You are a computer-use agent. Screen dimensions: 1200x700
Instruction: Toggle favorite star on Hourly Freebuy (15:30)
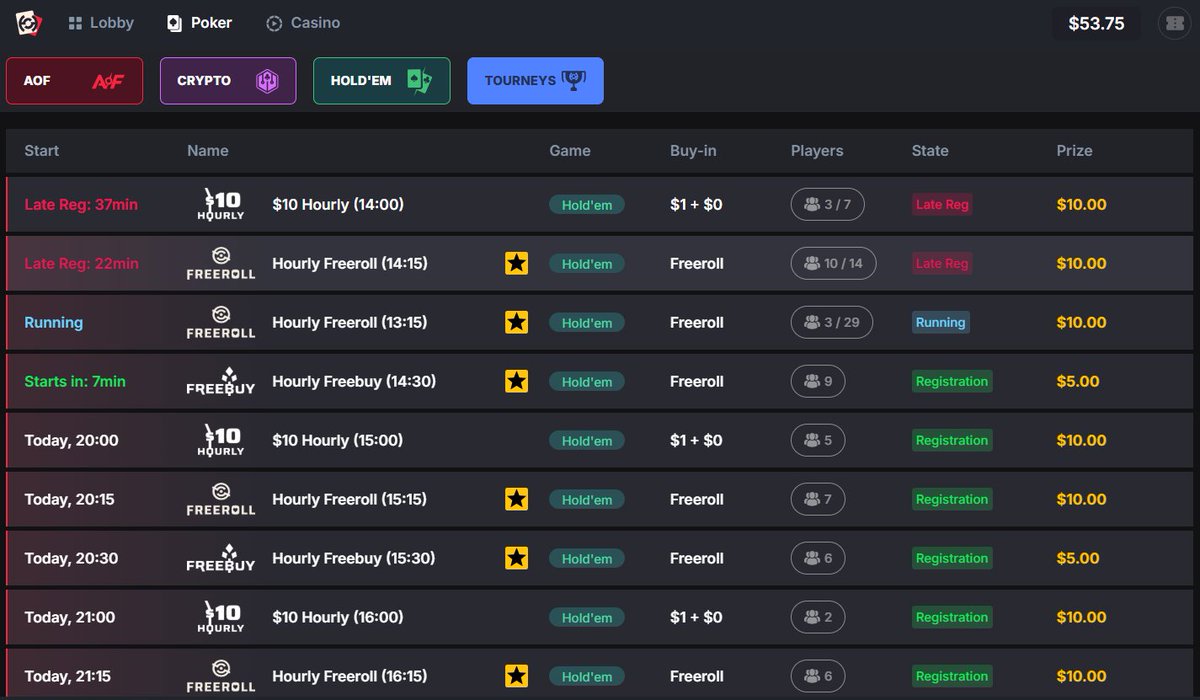[x=516, y=559]
